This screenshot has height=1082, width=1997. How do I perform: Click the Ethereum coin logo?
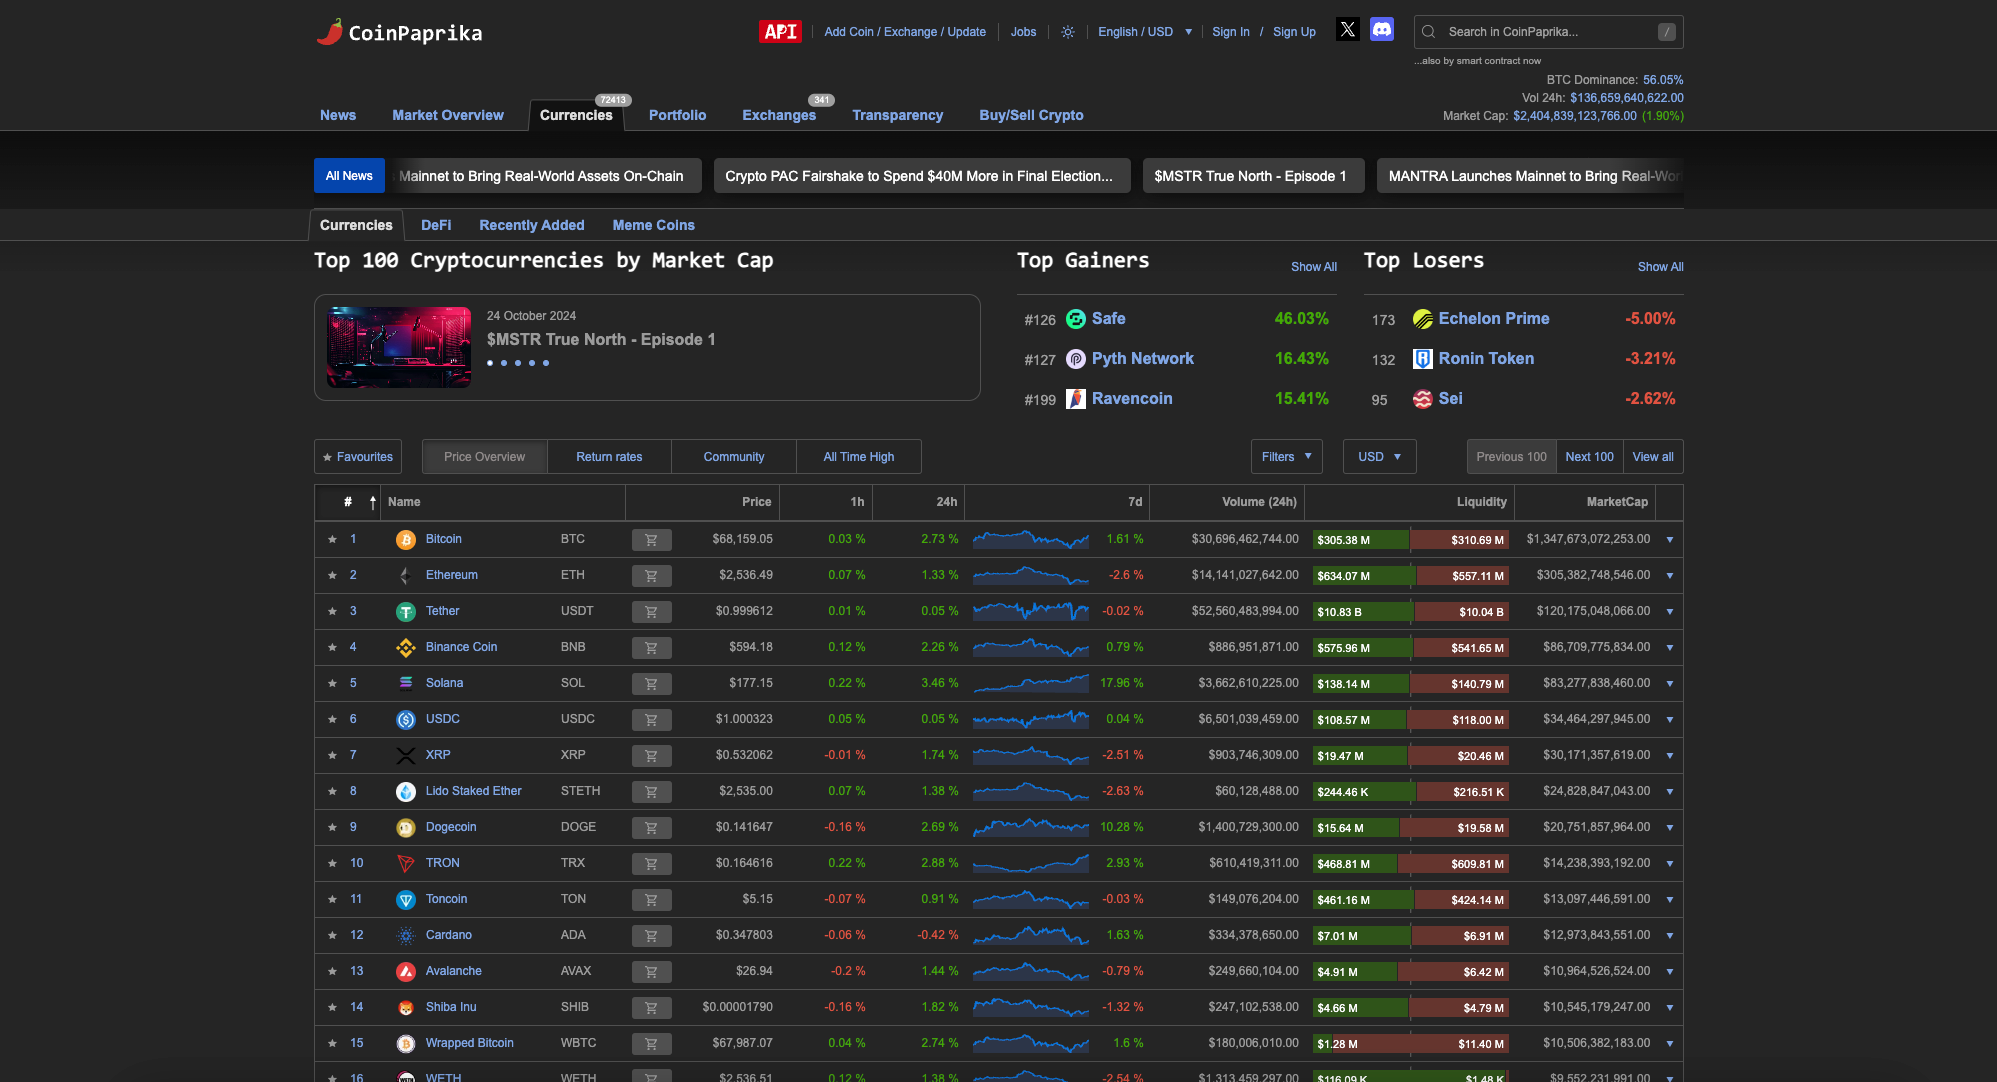tap(406, 575)
